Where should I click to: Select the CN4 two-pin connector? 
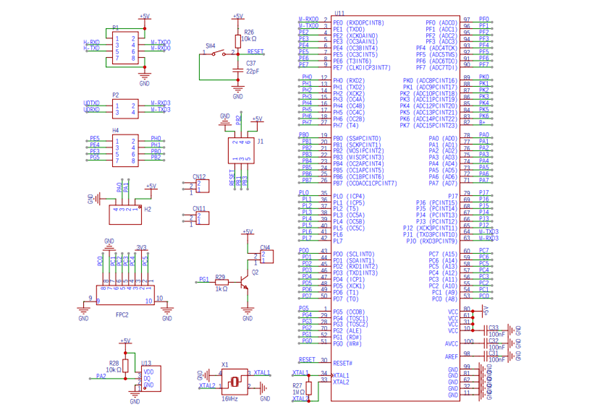tap(267, 256)
